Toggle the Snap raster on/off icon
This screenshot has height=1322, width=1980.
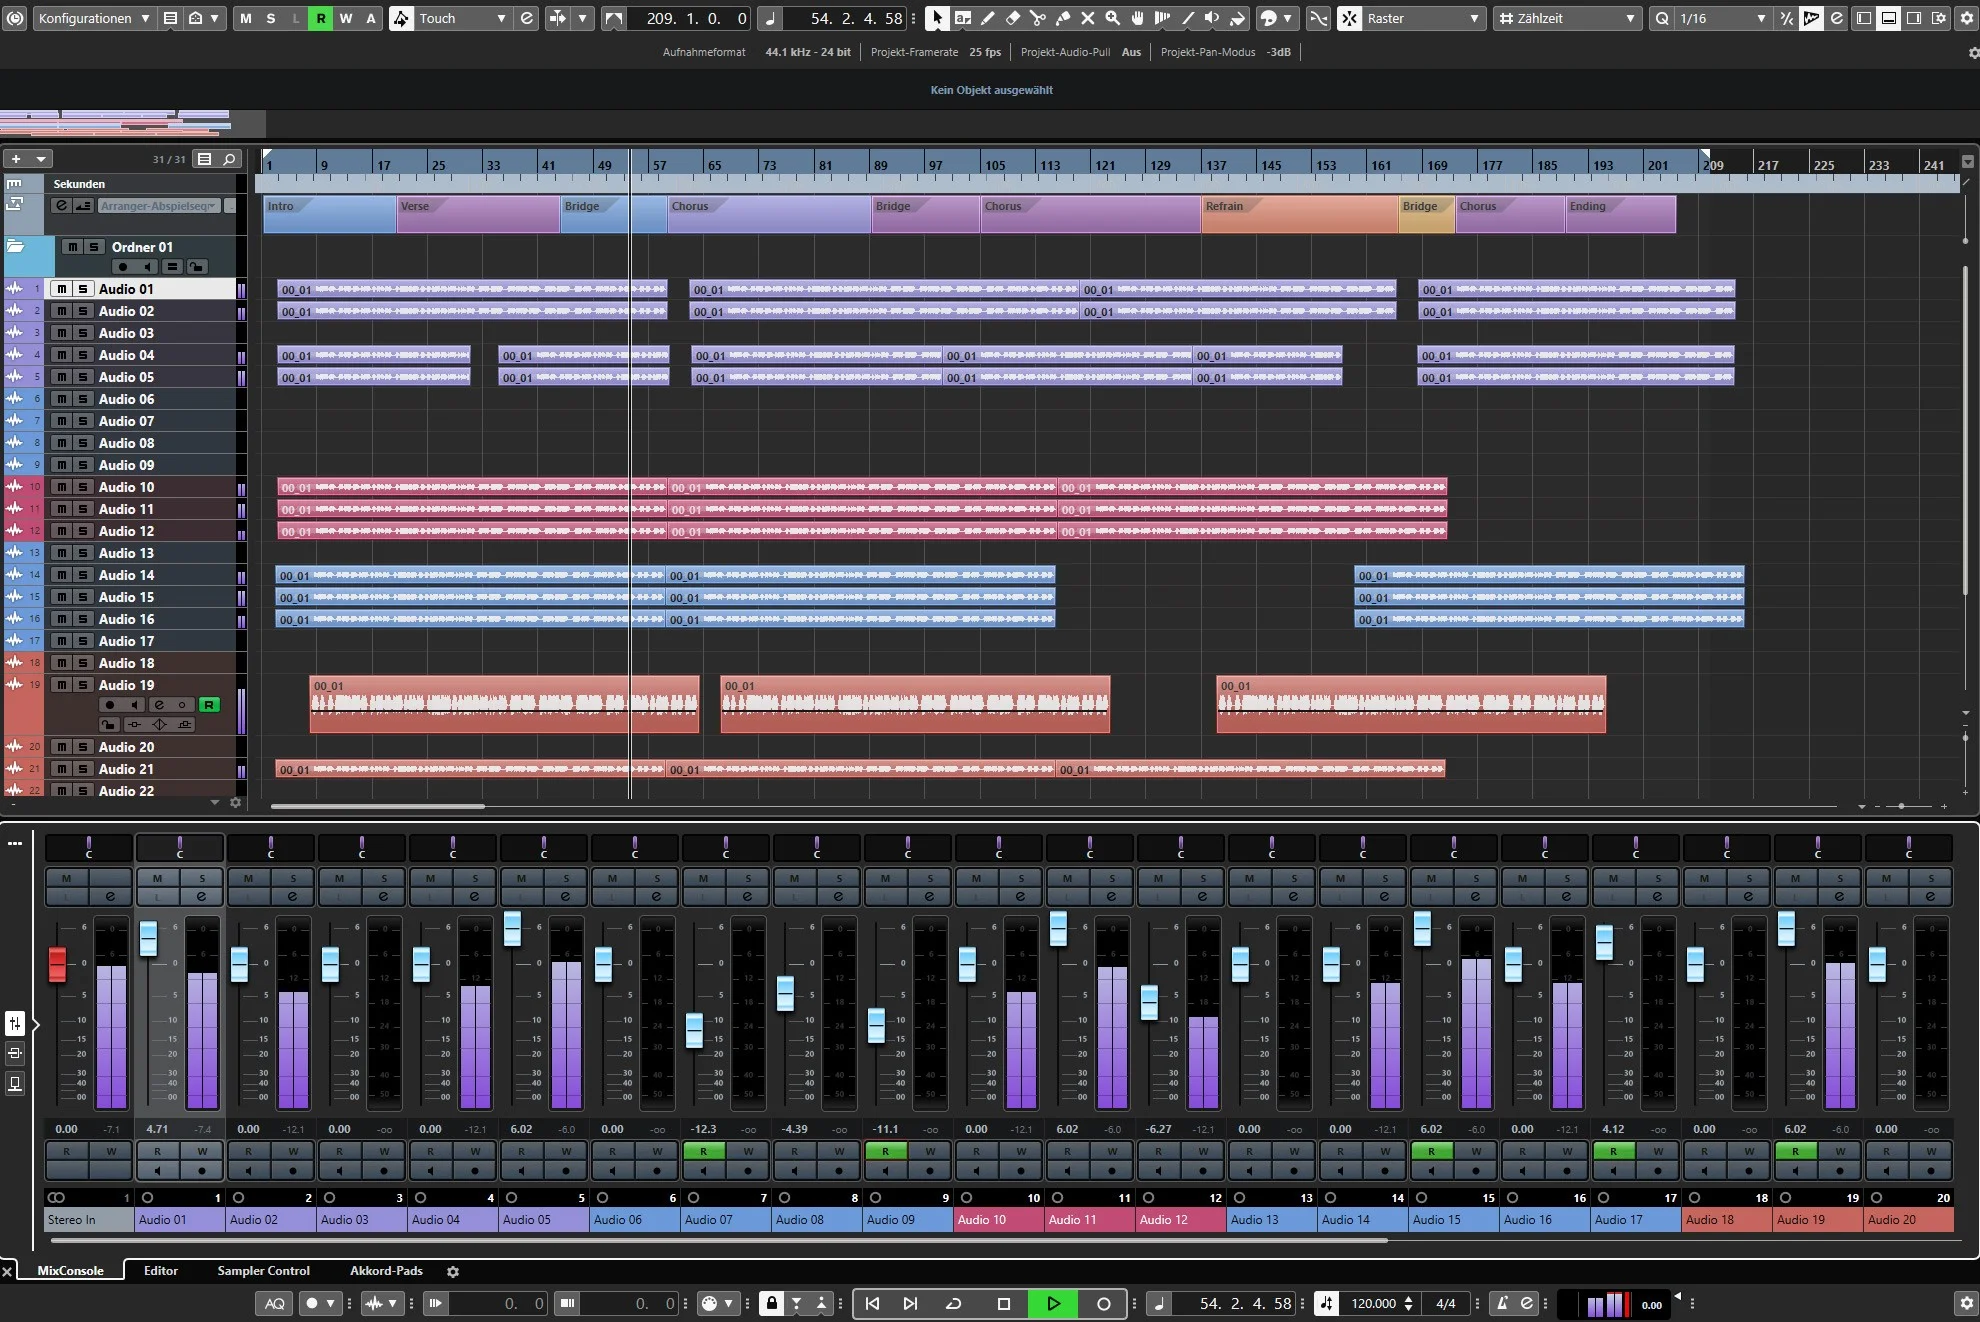pyautogui.click(x=1350, y=18)
